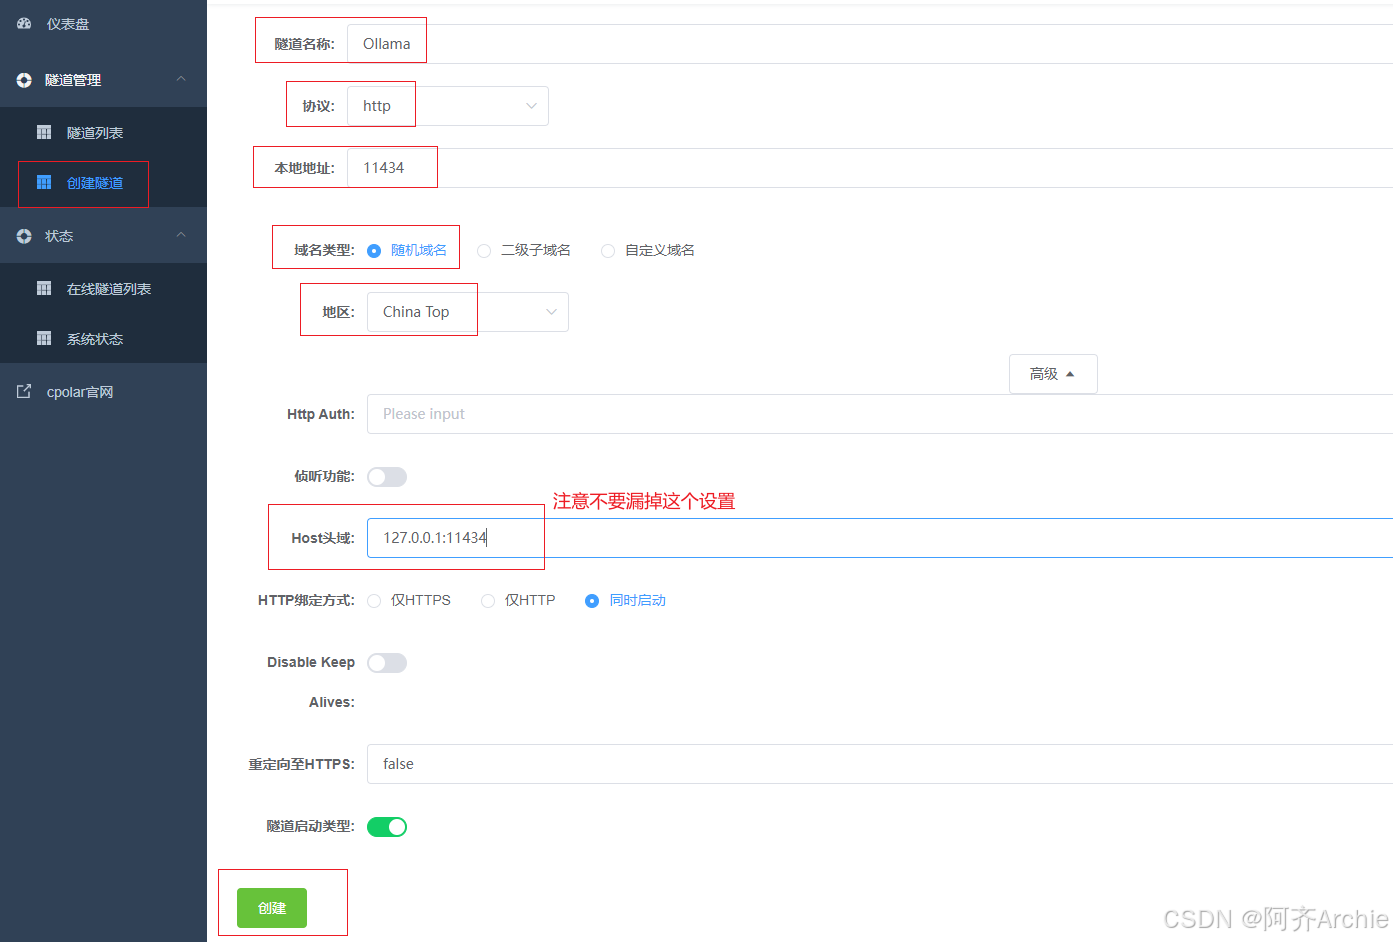Select the 自定义域名 radio option

pos(608,251)
